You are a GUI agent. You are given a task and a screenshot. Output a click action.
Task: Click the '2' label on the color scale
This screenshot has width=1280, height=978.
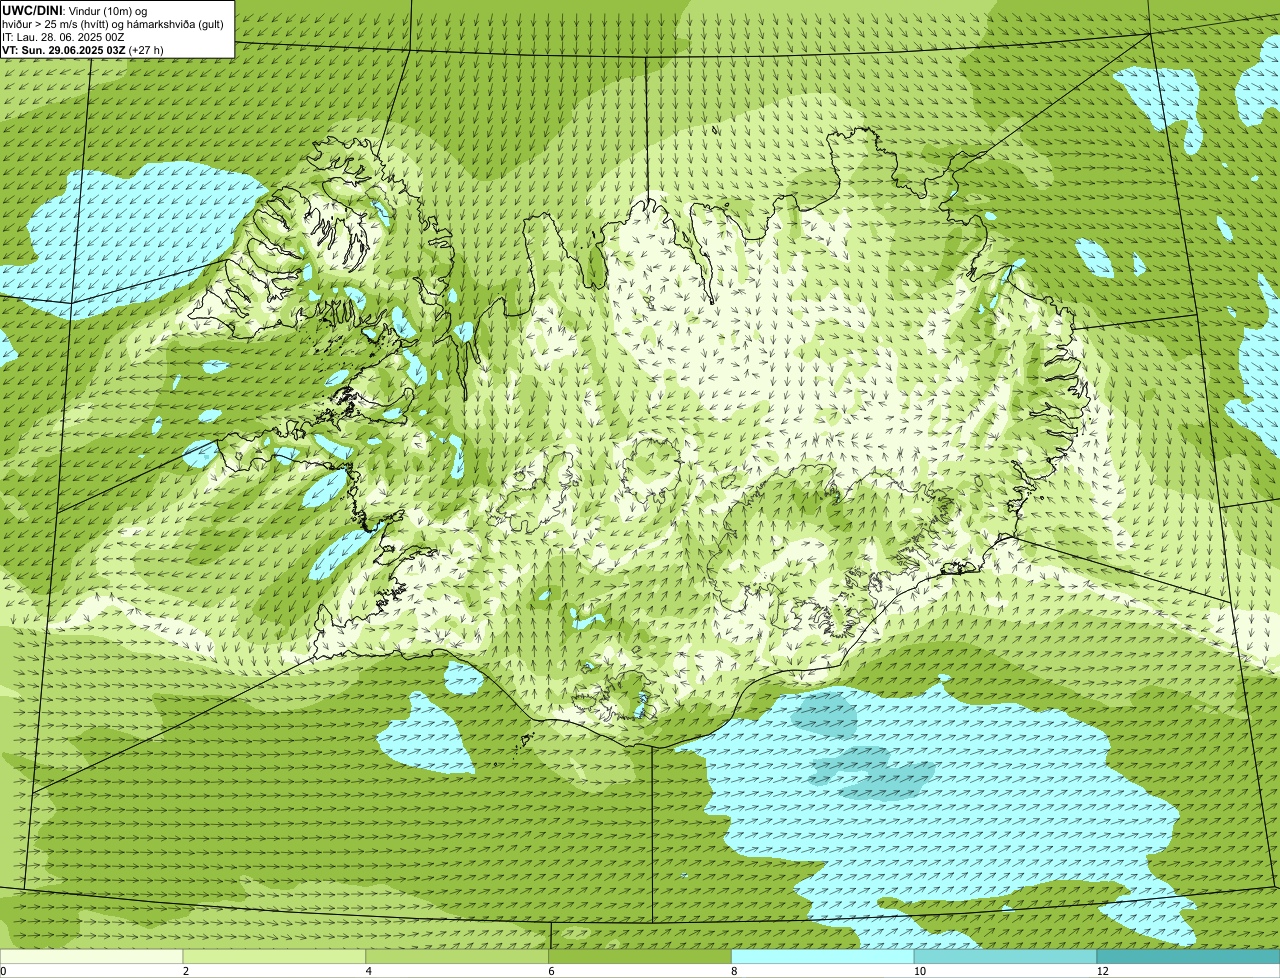(x=186, y=971)
